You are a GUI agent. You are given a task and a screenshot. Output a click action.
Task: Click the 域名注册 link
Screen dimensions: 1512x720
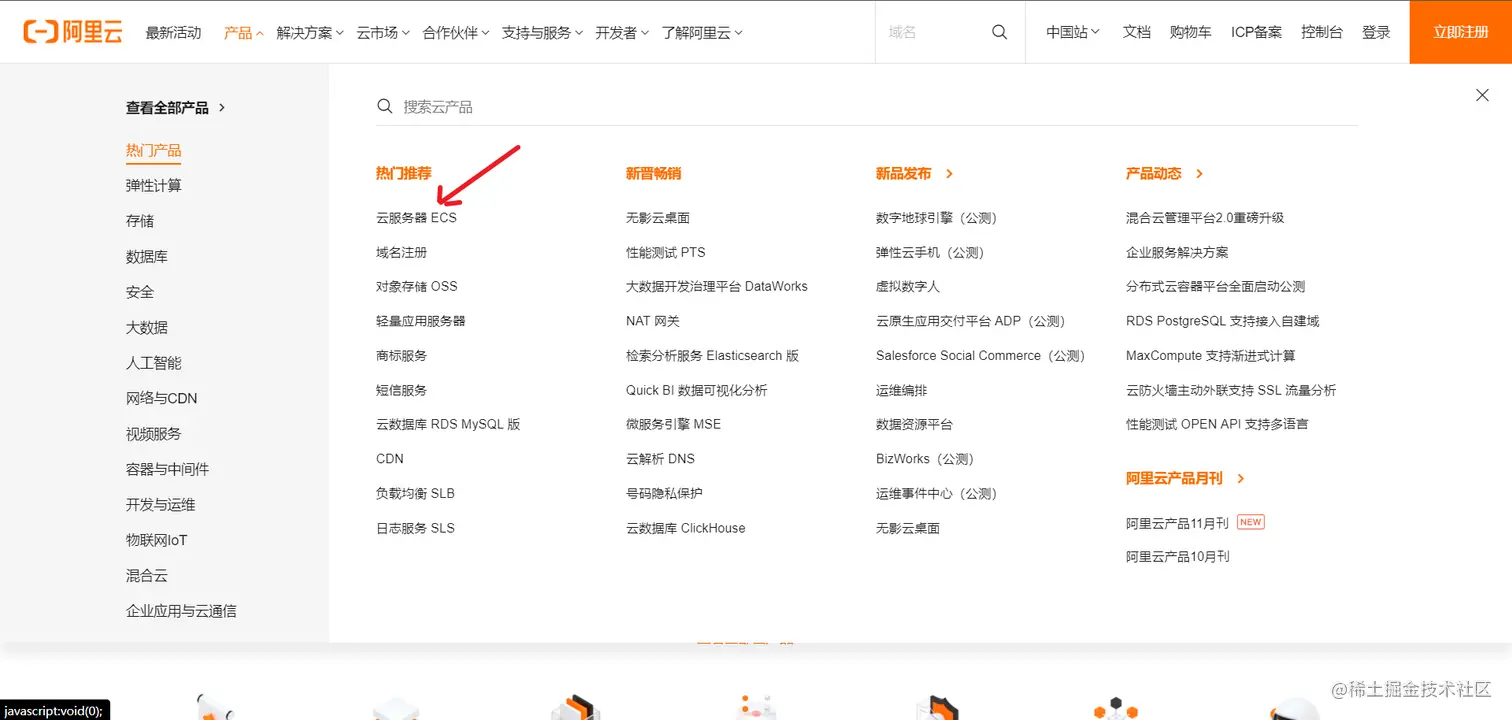[401, 252]
